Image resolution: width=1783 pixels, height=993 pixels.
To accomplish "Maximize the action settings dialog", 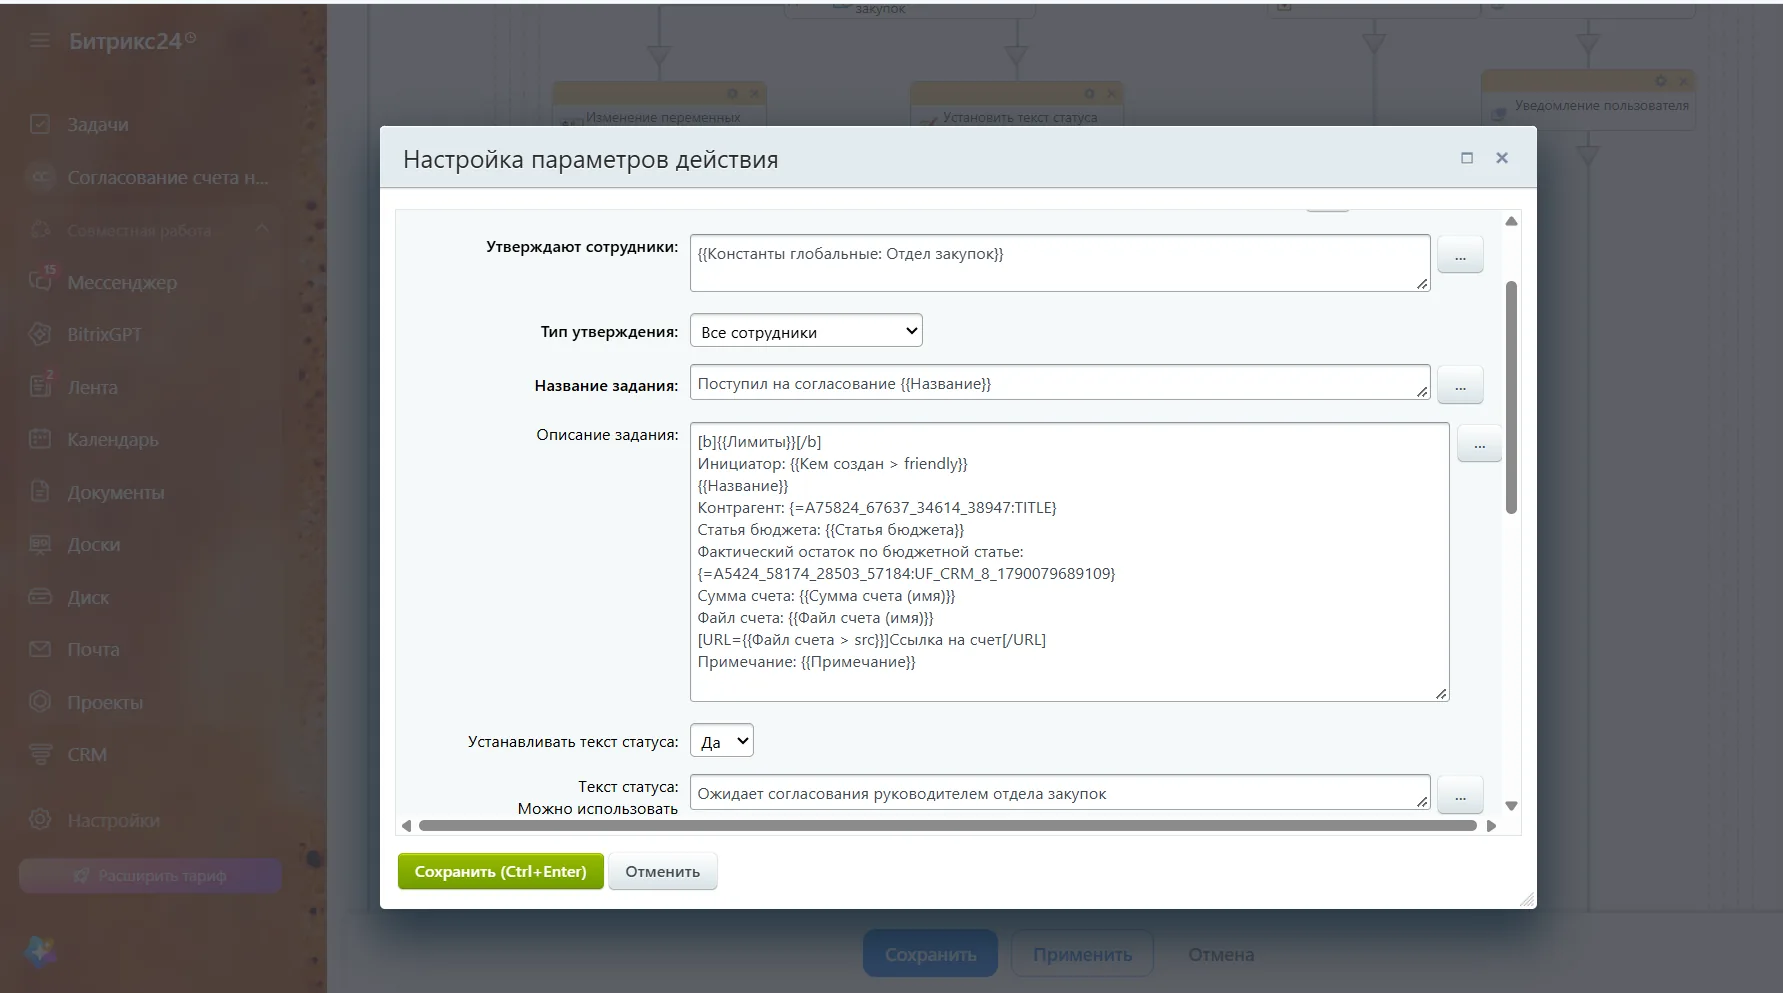I will (x=1467, y=158).
